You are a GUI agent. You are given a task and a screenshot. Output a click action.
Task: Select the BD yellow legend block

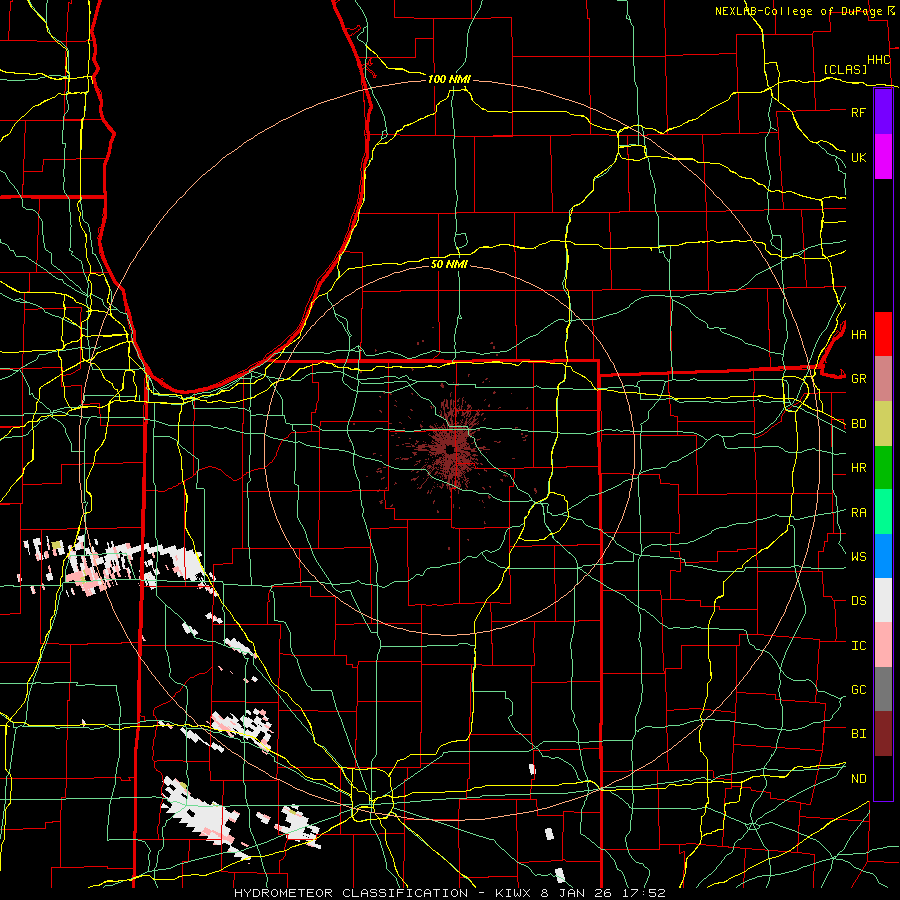pos(883,424)
